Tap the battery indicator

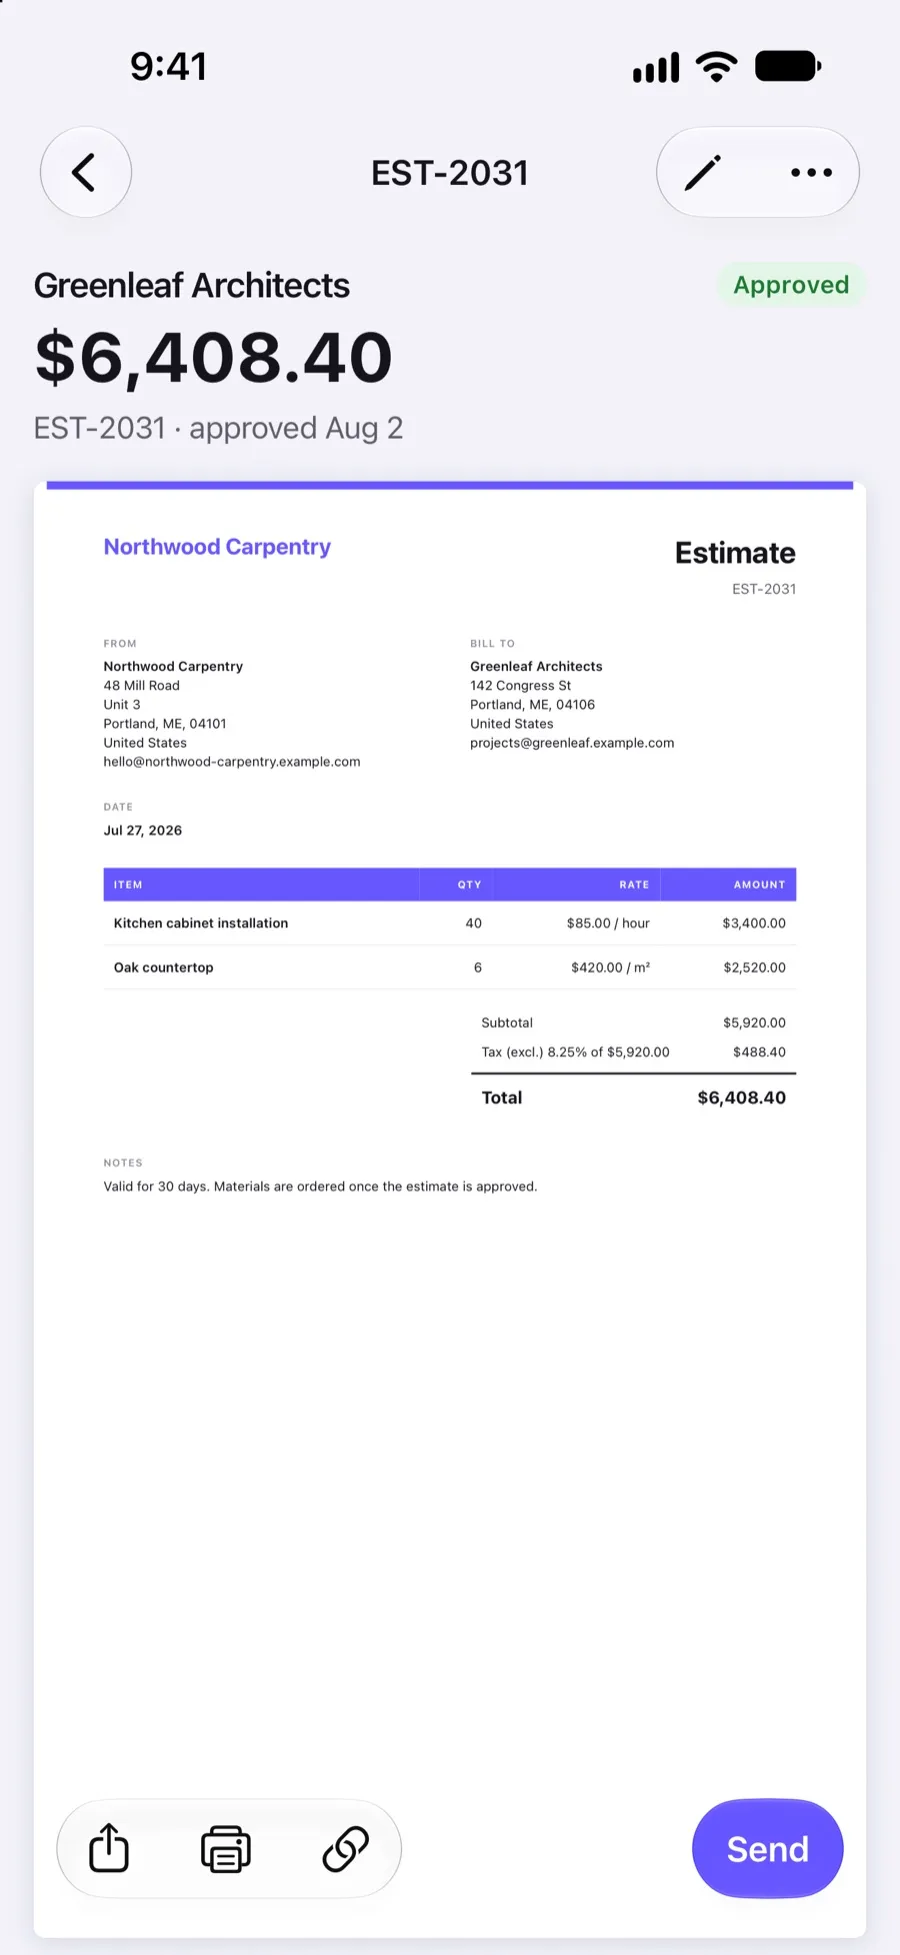(788, 67)
